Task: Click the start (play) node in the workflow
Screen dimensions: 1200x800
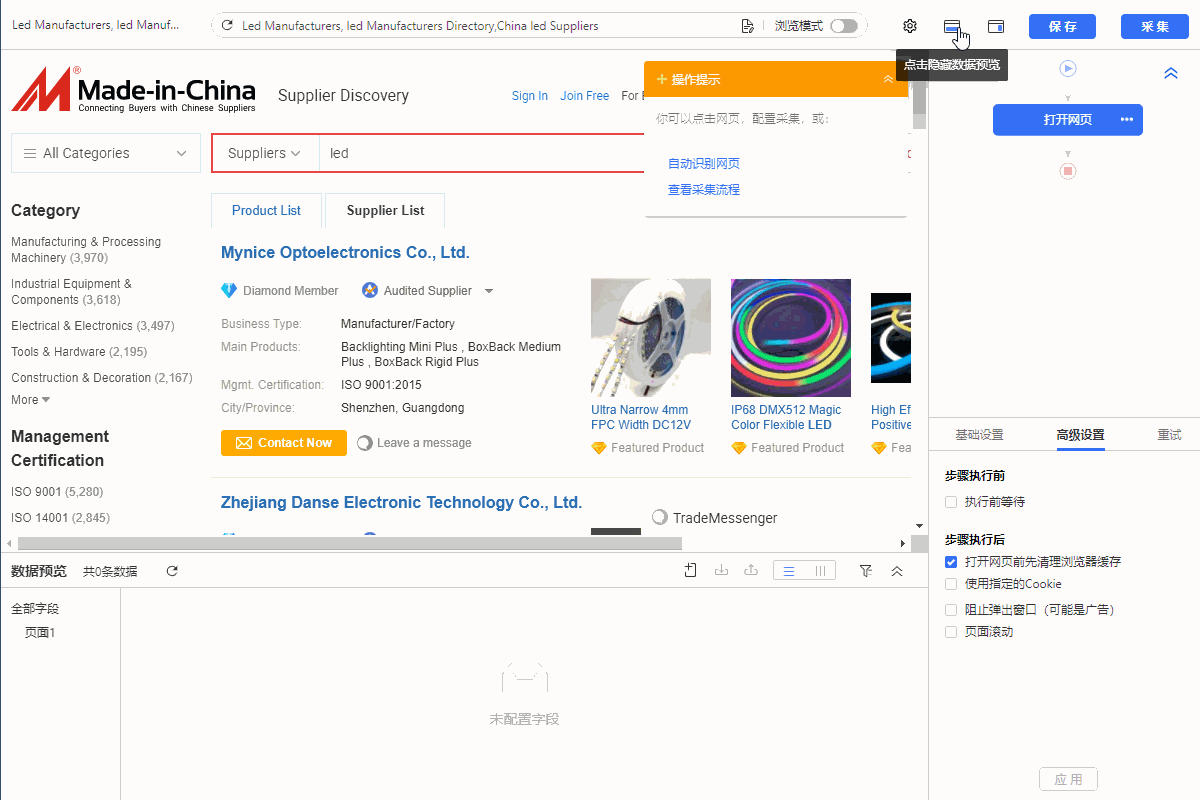Action: [1068, 68]
